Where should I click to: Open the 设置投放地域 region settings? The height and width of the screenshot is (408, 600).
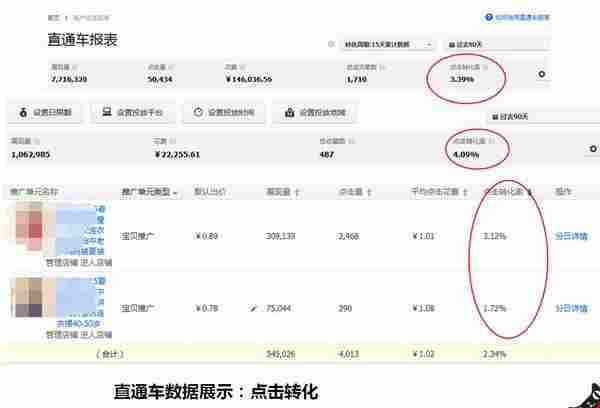coord(315,113)
